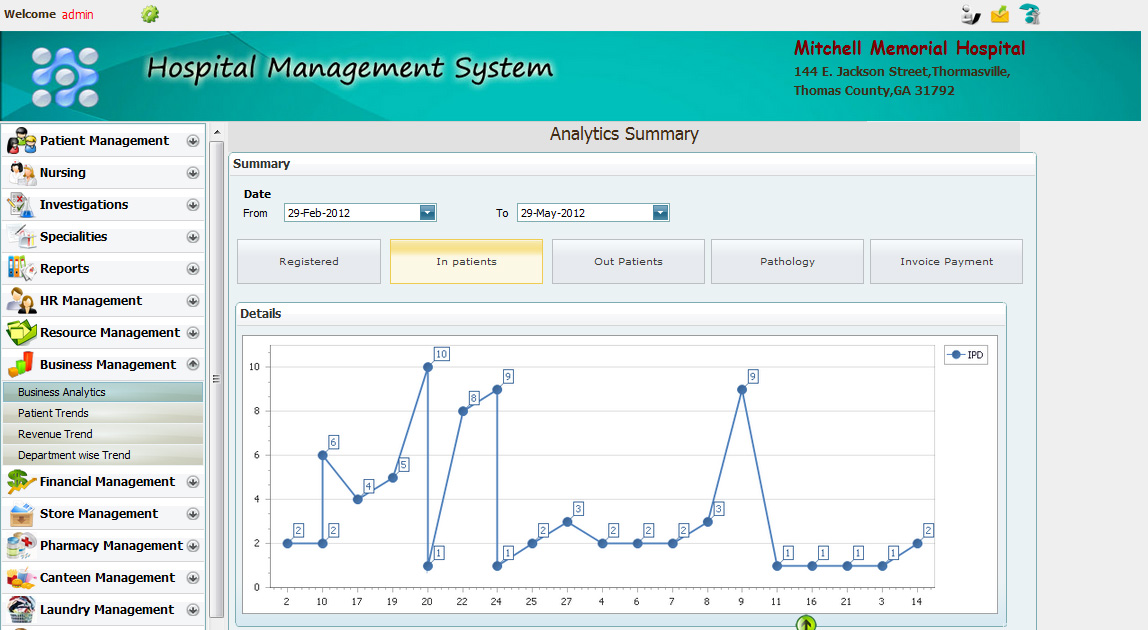Open the help question mark icon
This screenshot has width=1148, height=630.
tap(1030, 14)
